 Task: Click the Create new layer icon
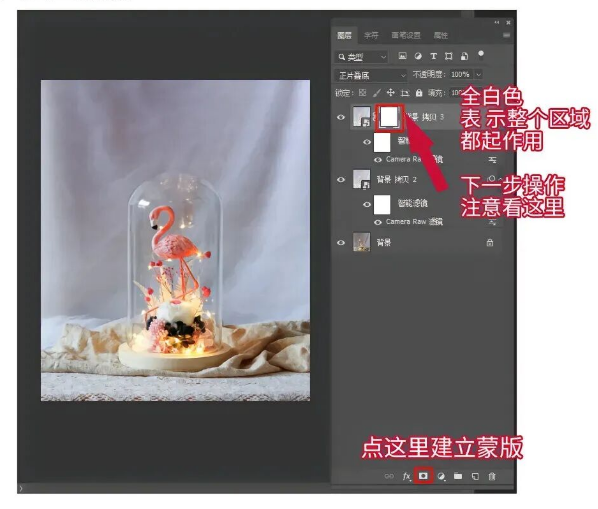click(x=475, y=476)
